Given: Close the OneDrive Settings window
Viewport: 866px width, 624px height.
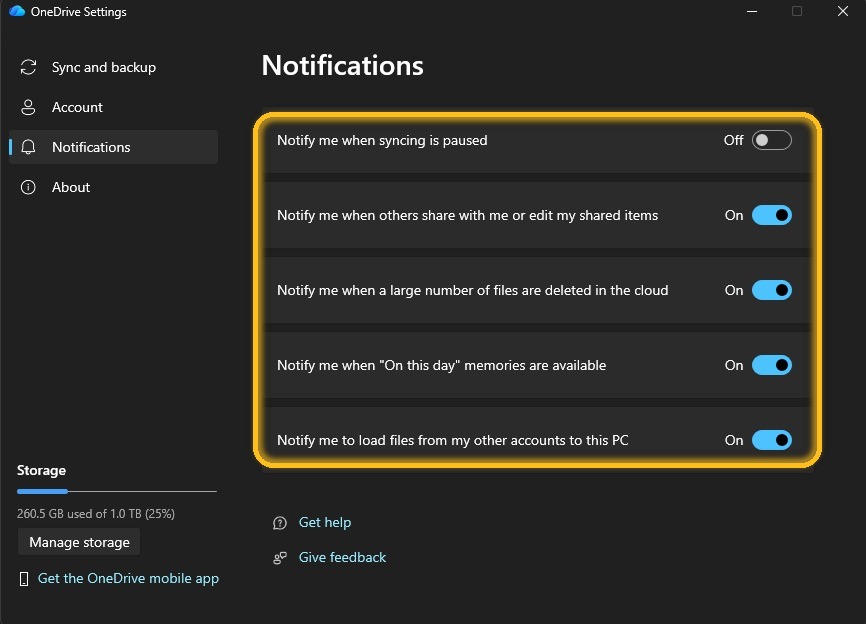Looking at the screenshot, I should pos(842,11).
